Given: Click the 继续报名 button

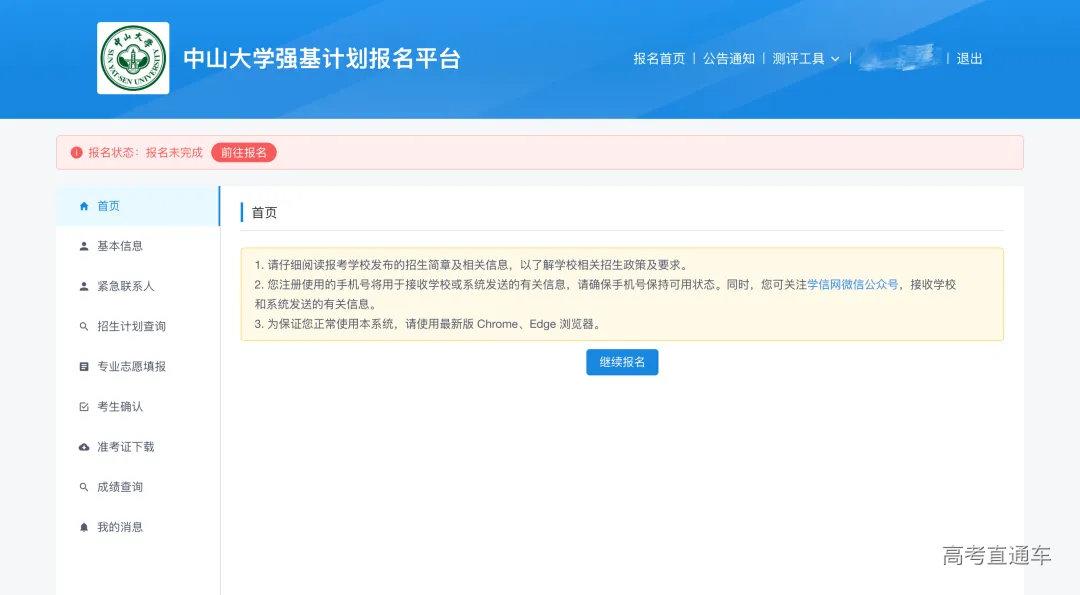Looking at the screenshot, I should [622, 362].
